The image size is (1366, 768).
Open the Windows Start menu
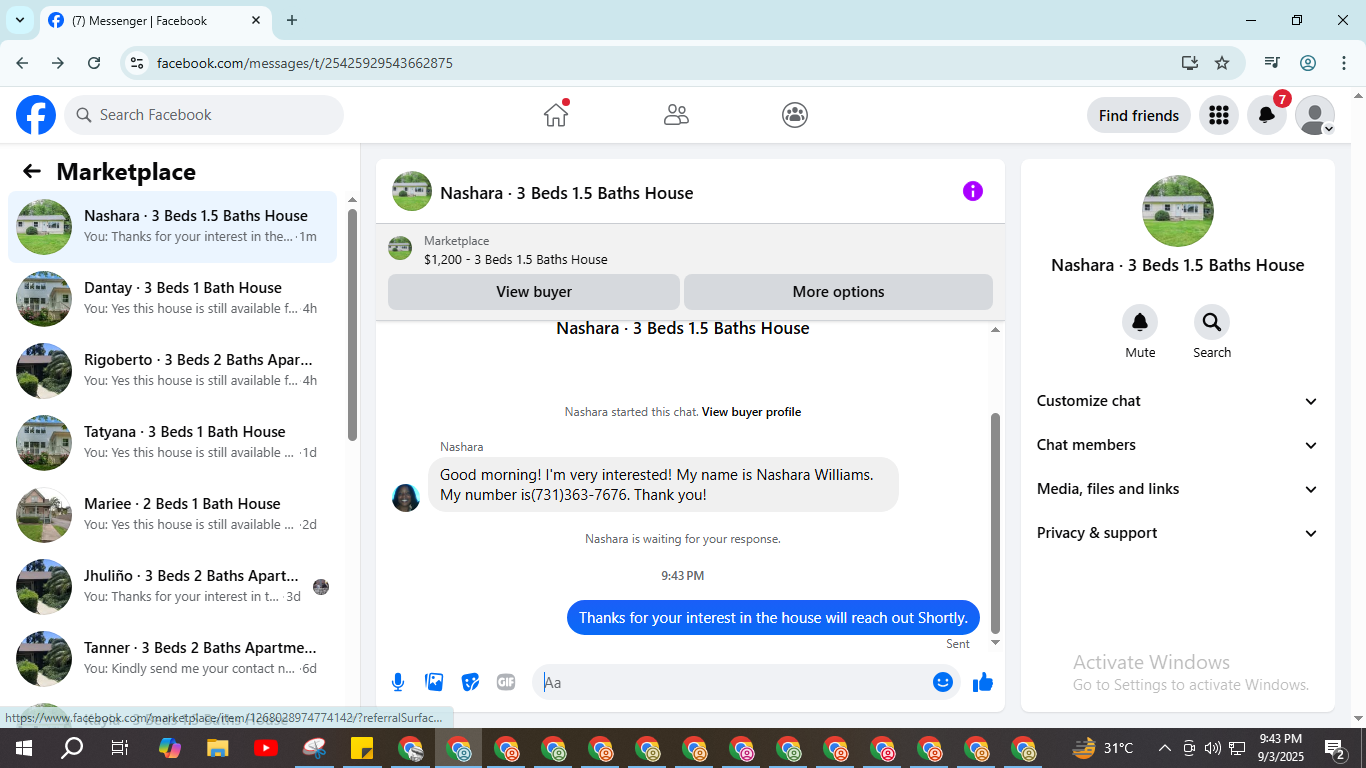point(23,748)
